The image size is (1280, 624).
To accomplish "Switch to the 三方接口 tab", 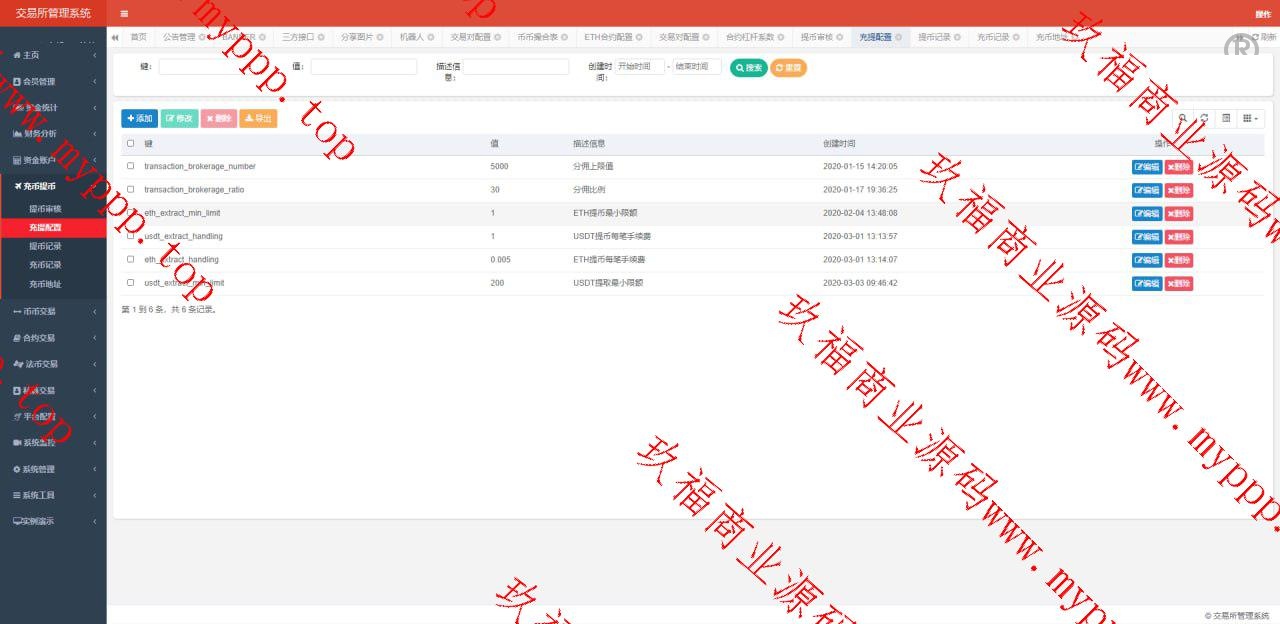I will click(x=296, y=37).
